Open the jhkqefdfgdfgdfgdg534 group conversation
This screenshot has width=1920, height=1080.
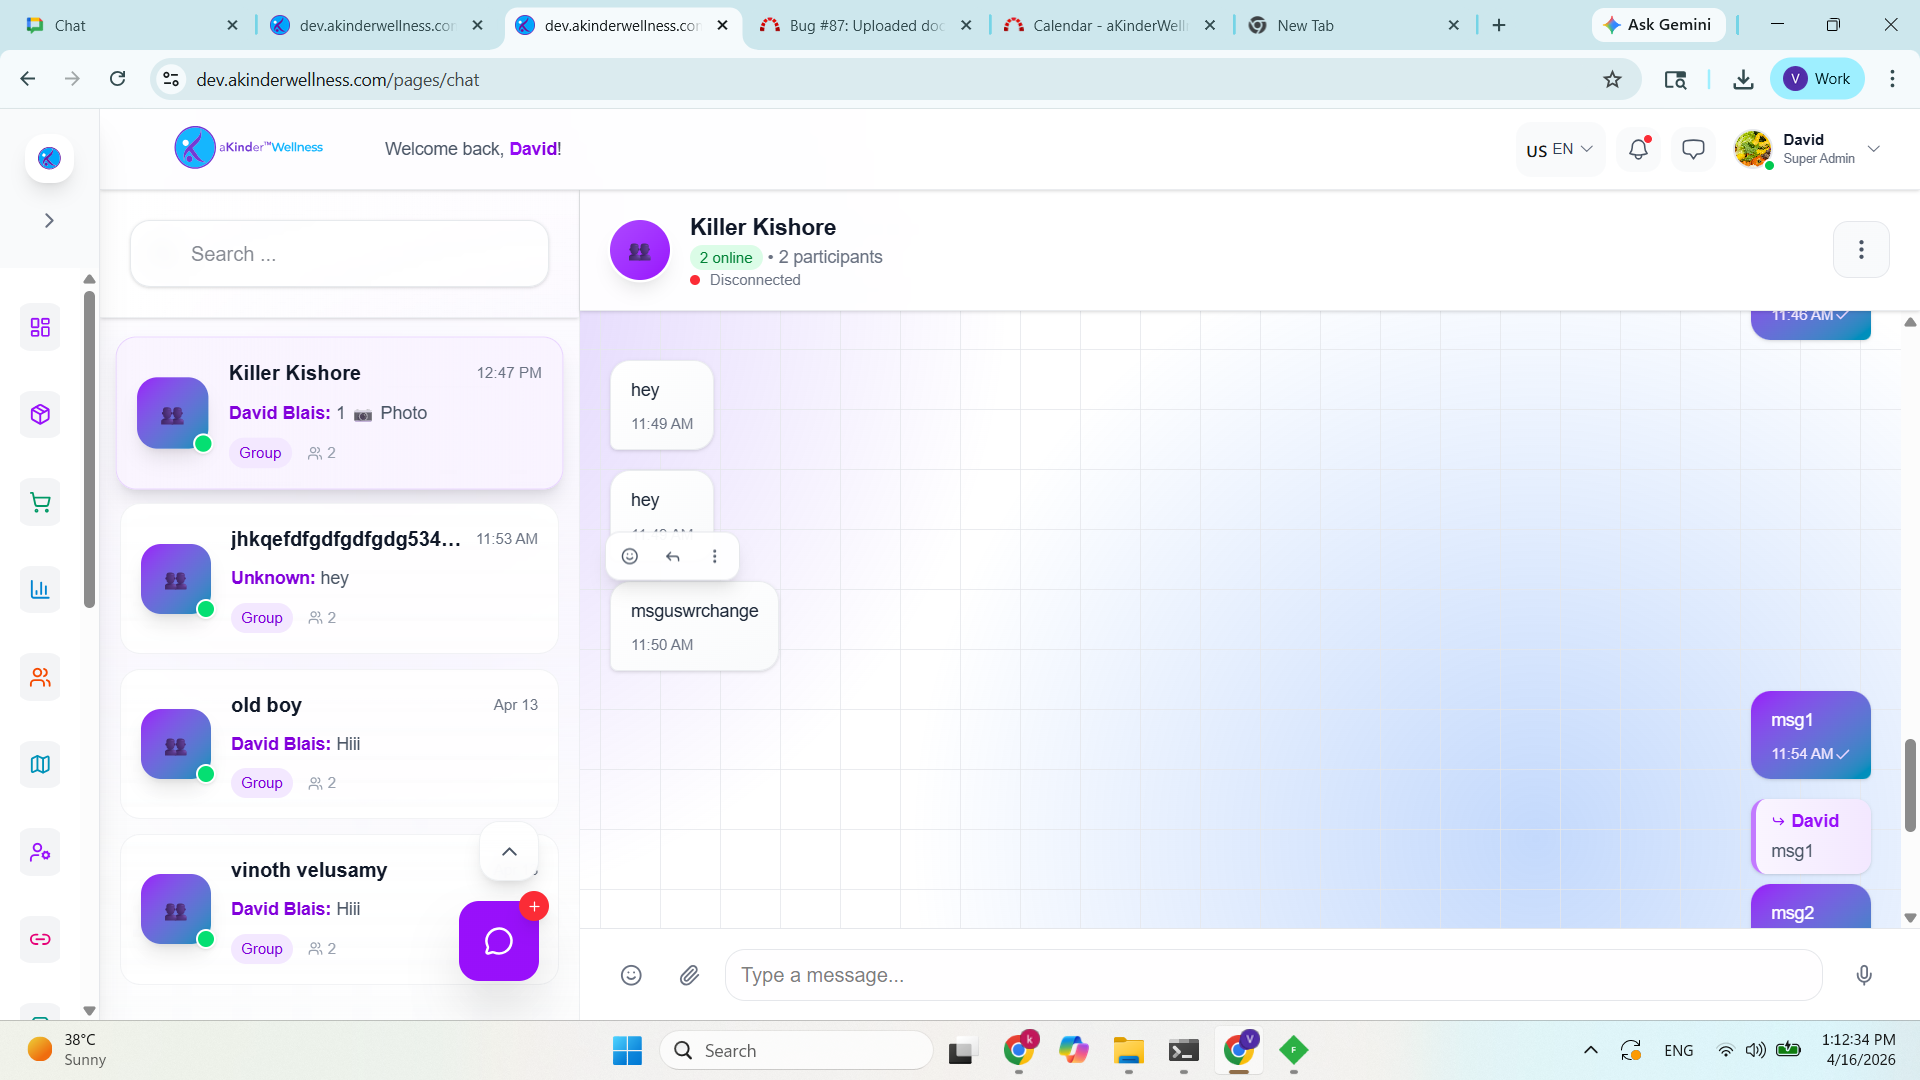pos(339,579)
